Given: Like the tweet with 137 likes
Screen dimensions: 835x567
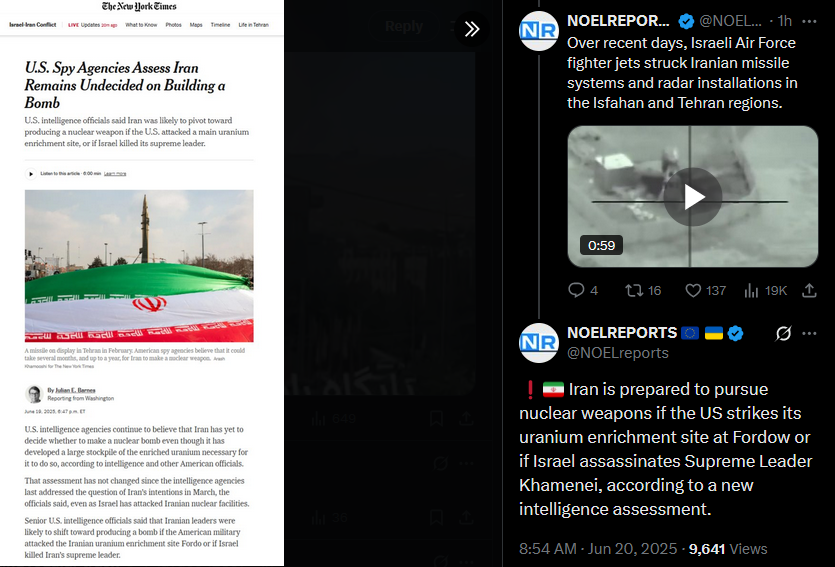Looking at the screenshot, I should [x=705, y=290].
